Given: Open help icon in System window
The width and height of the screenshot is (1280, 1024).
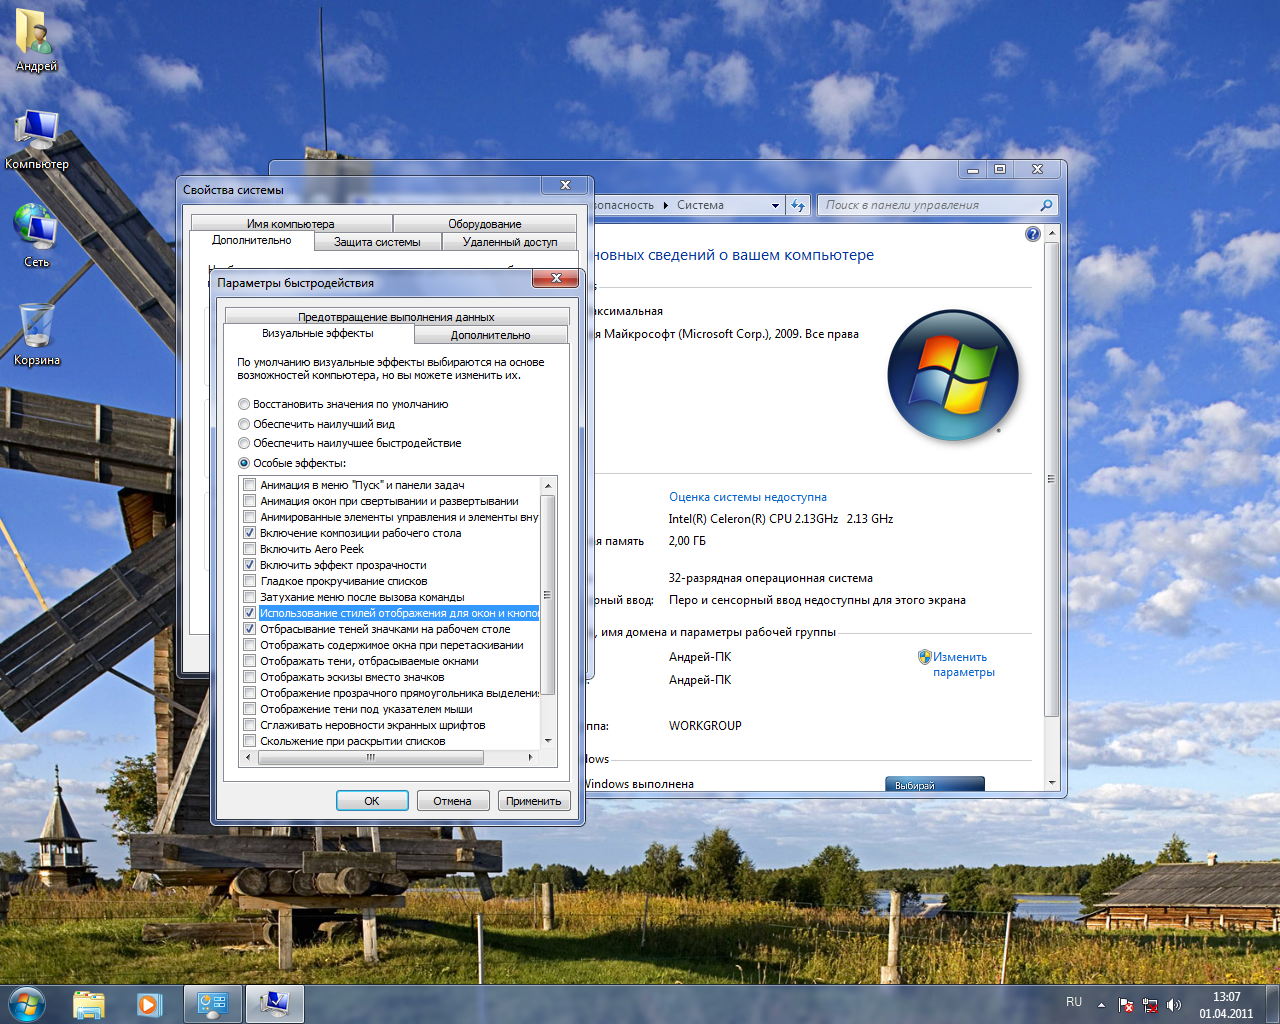Looking at the screenshot, I should tap(1033, 234).
